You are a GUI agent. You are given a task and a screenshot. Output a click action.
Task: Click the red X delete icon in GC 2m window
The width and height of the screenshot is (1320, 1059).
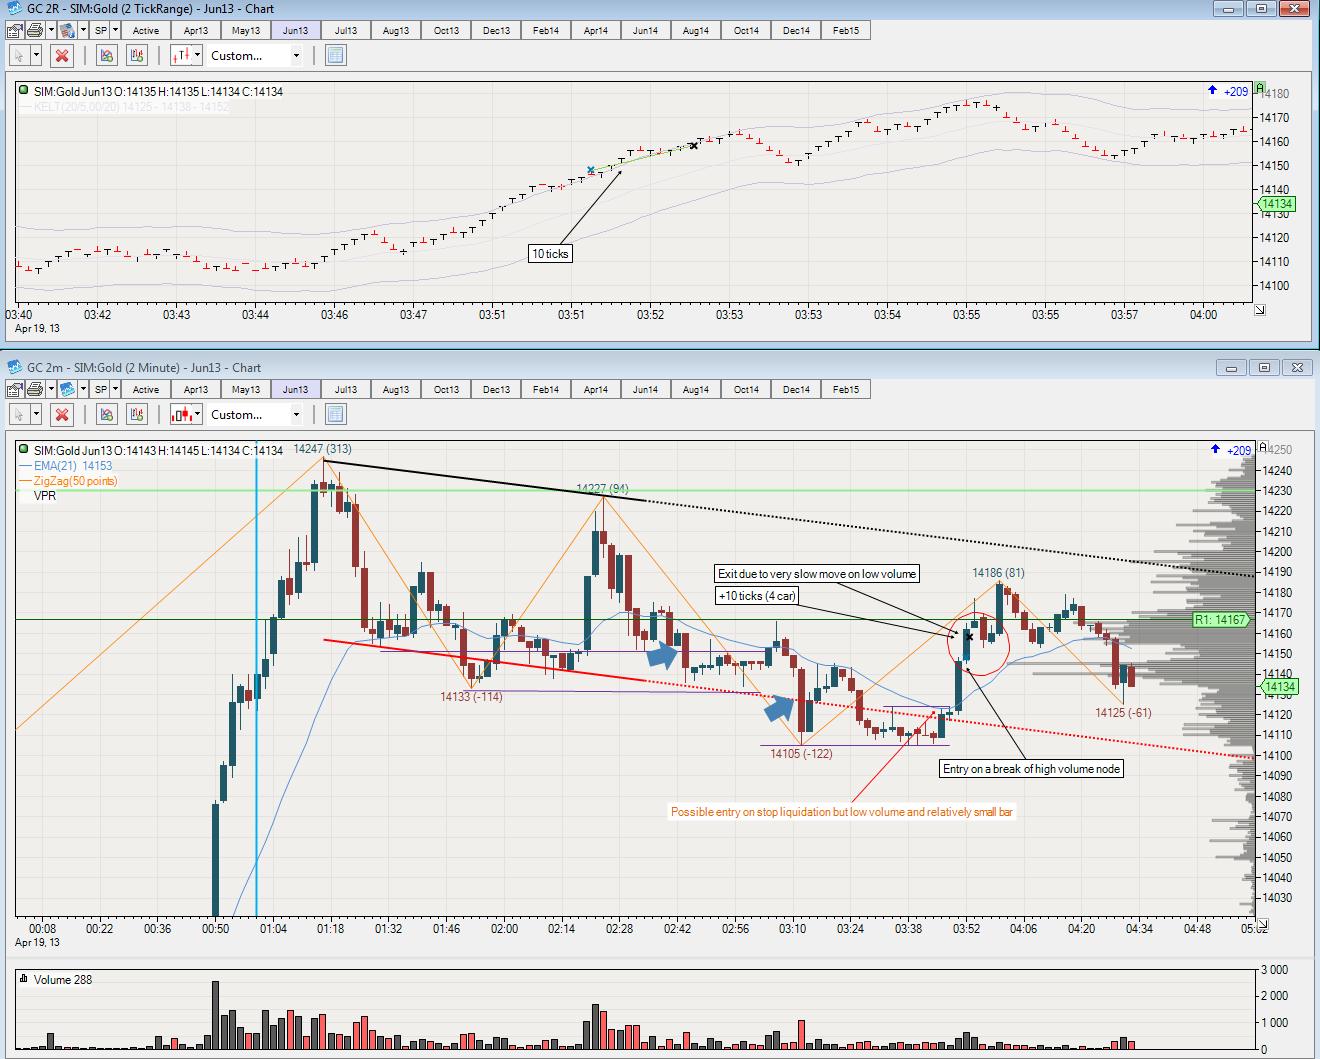(62, 414)
